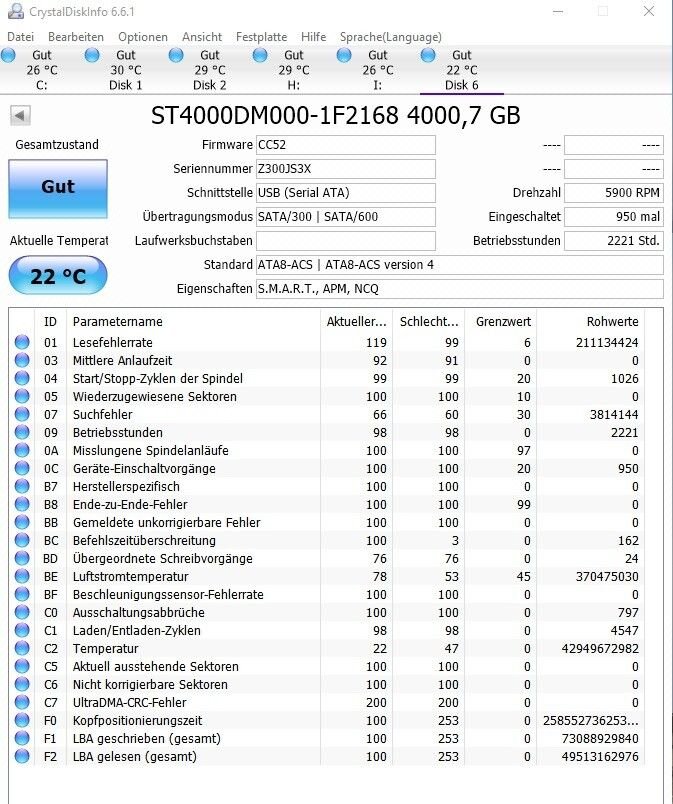Open the Sprache(Language) menu
The height and width of the screenshot is (804, 673).
391,37
